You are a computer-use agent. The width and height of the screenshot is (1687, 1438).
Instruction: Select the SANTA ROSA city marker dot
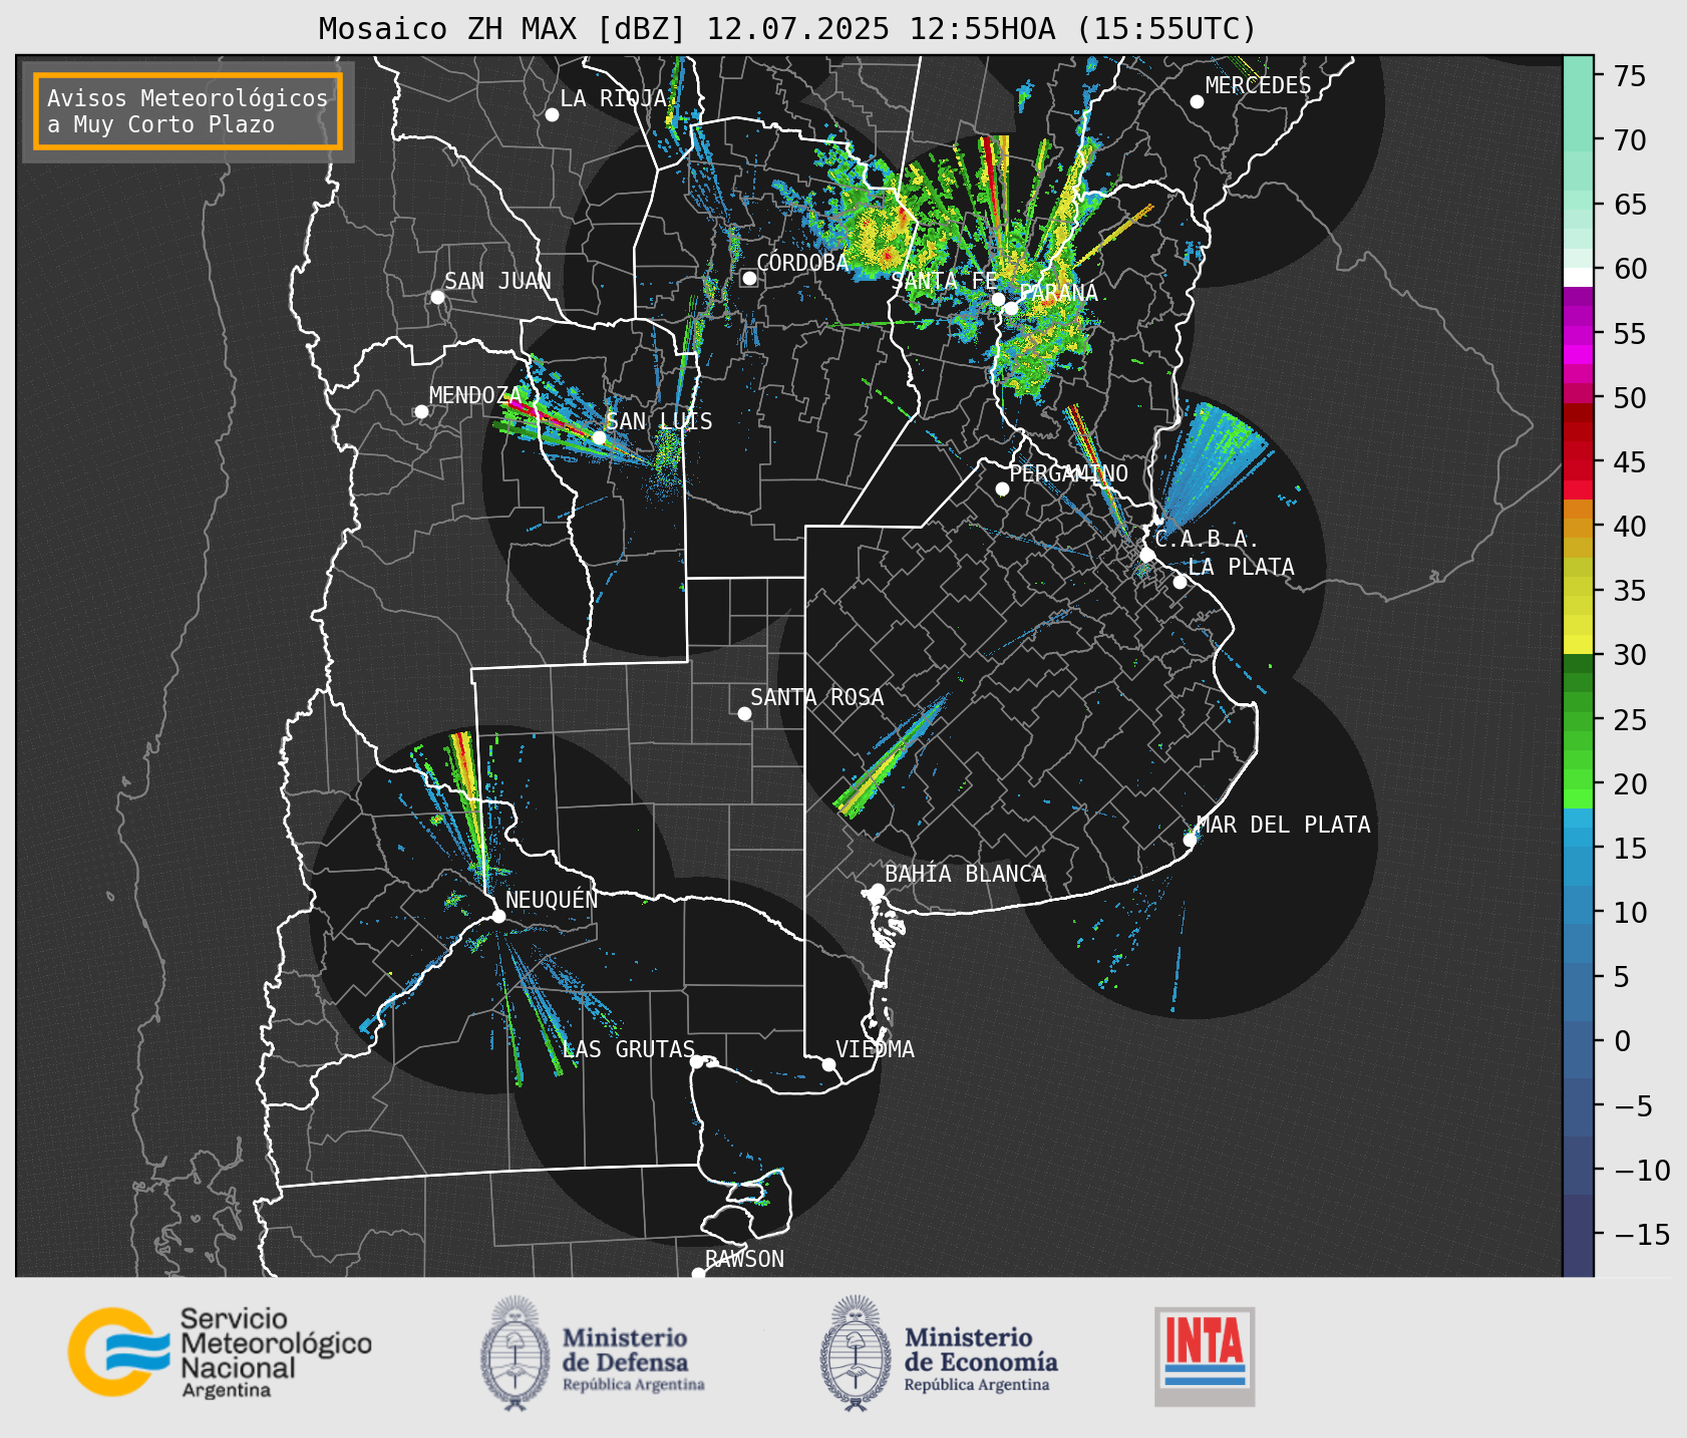click(744, 713)
